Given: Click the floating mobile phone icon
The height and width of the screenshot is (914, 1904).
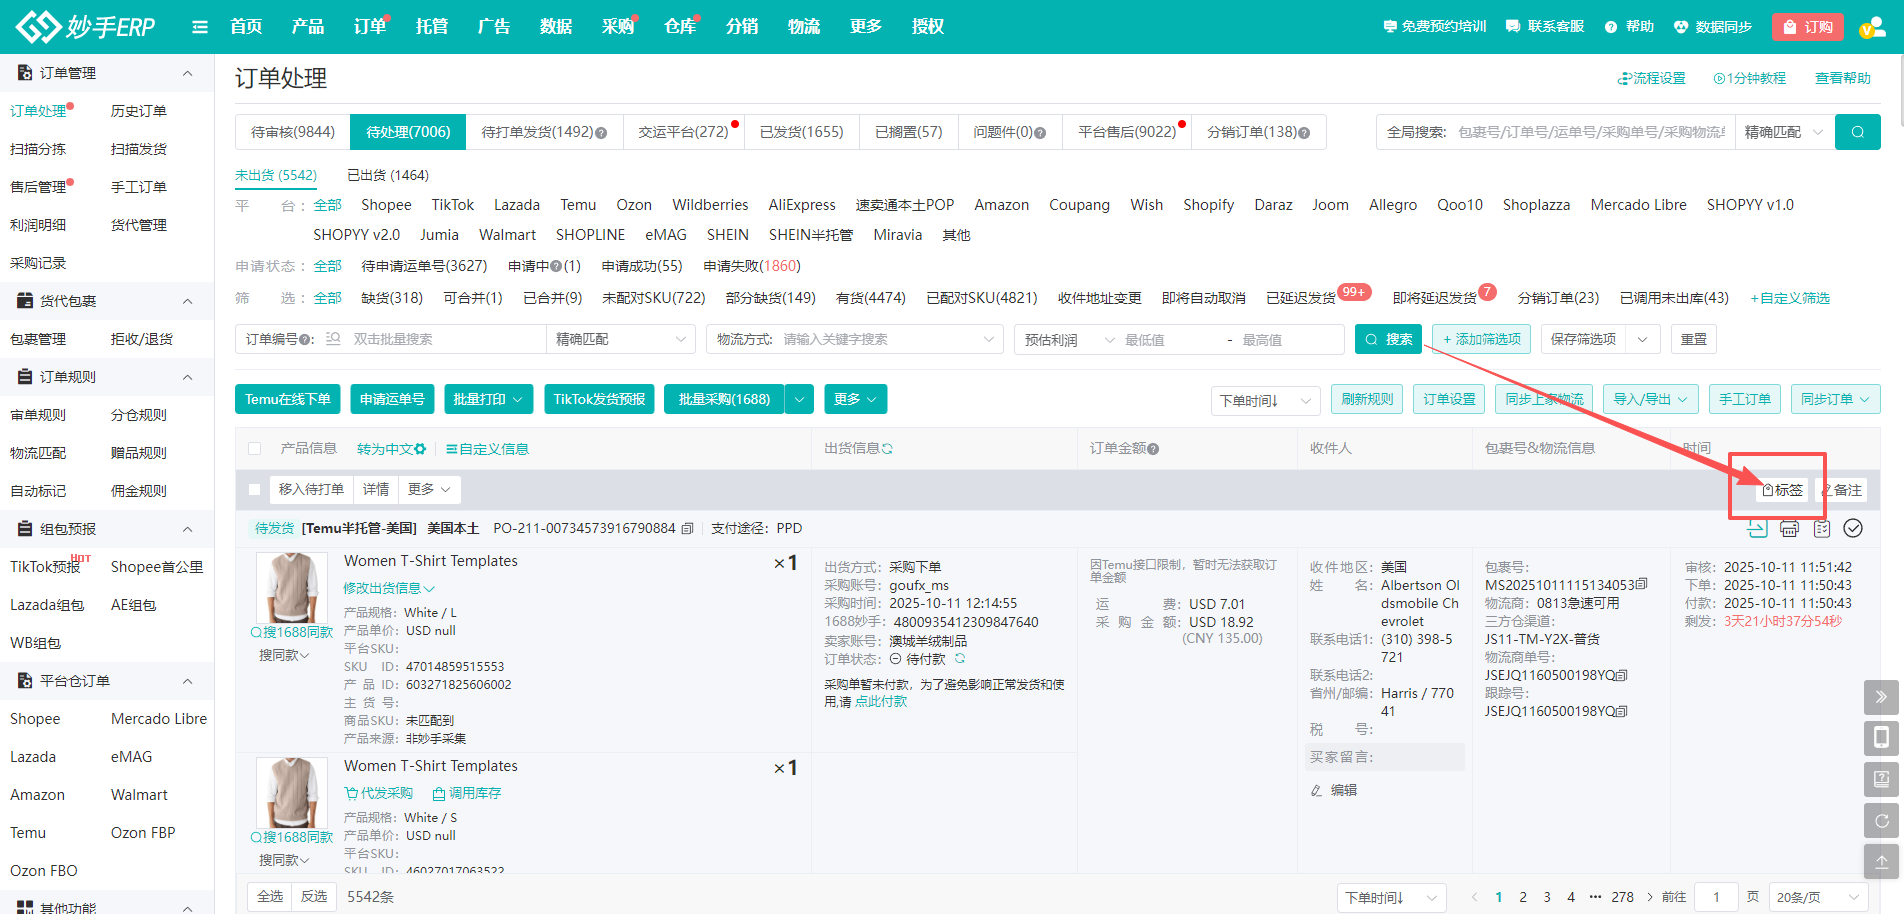Looking at the screenshot, I should point(1881,738).
